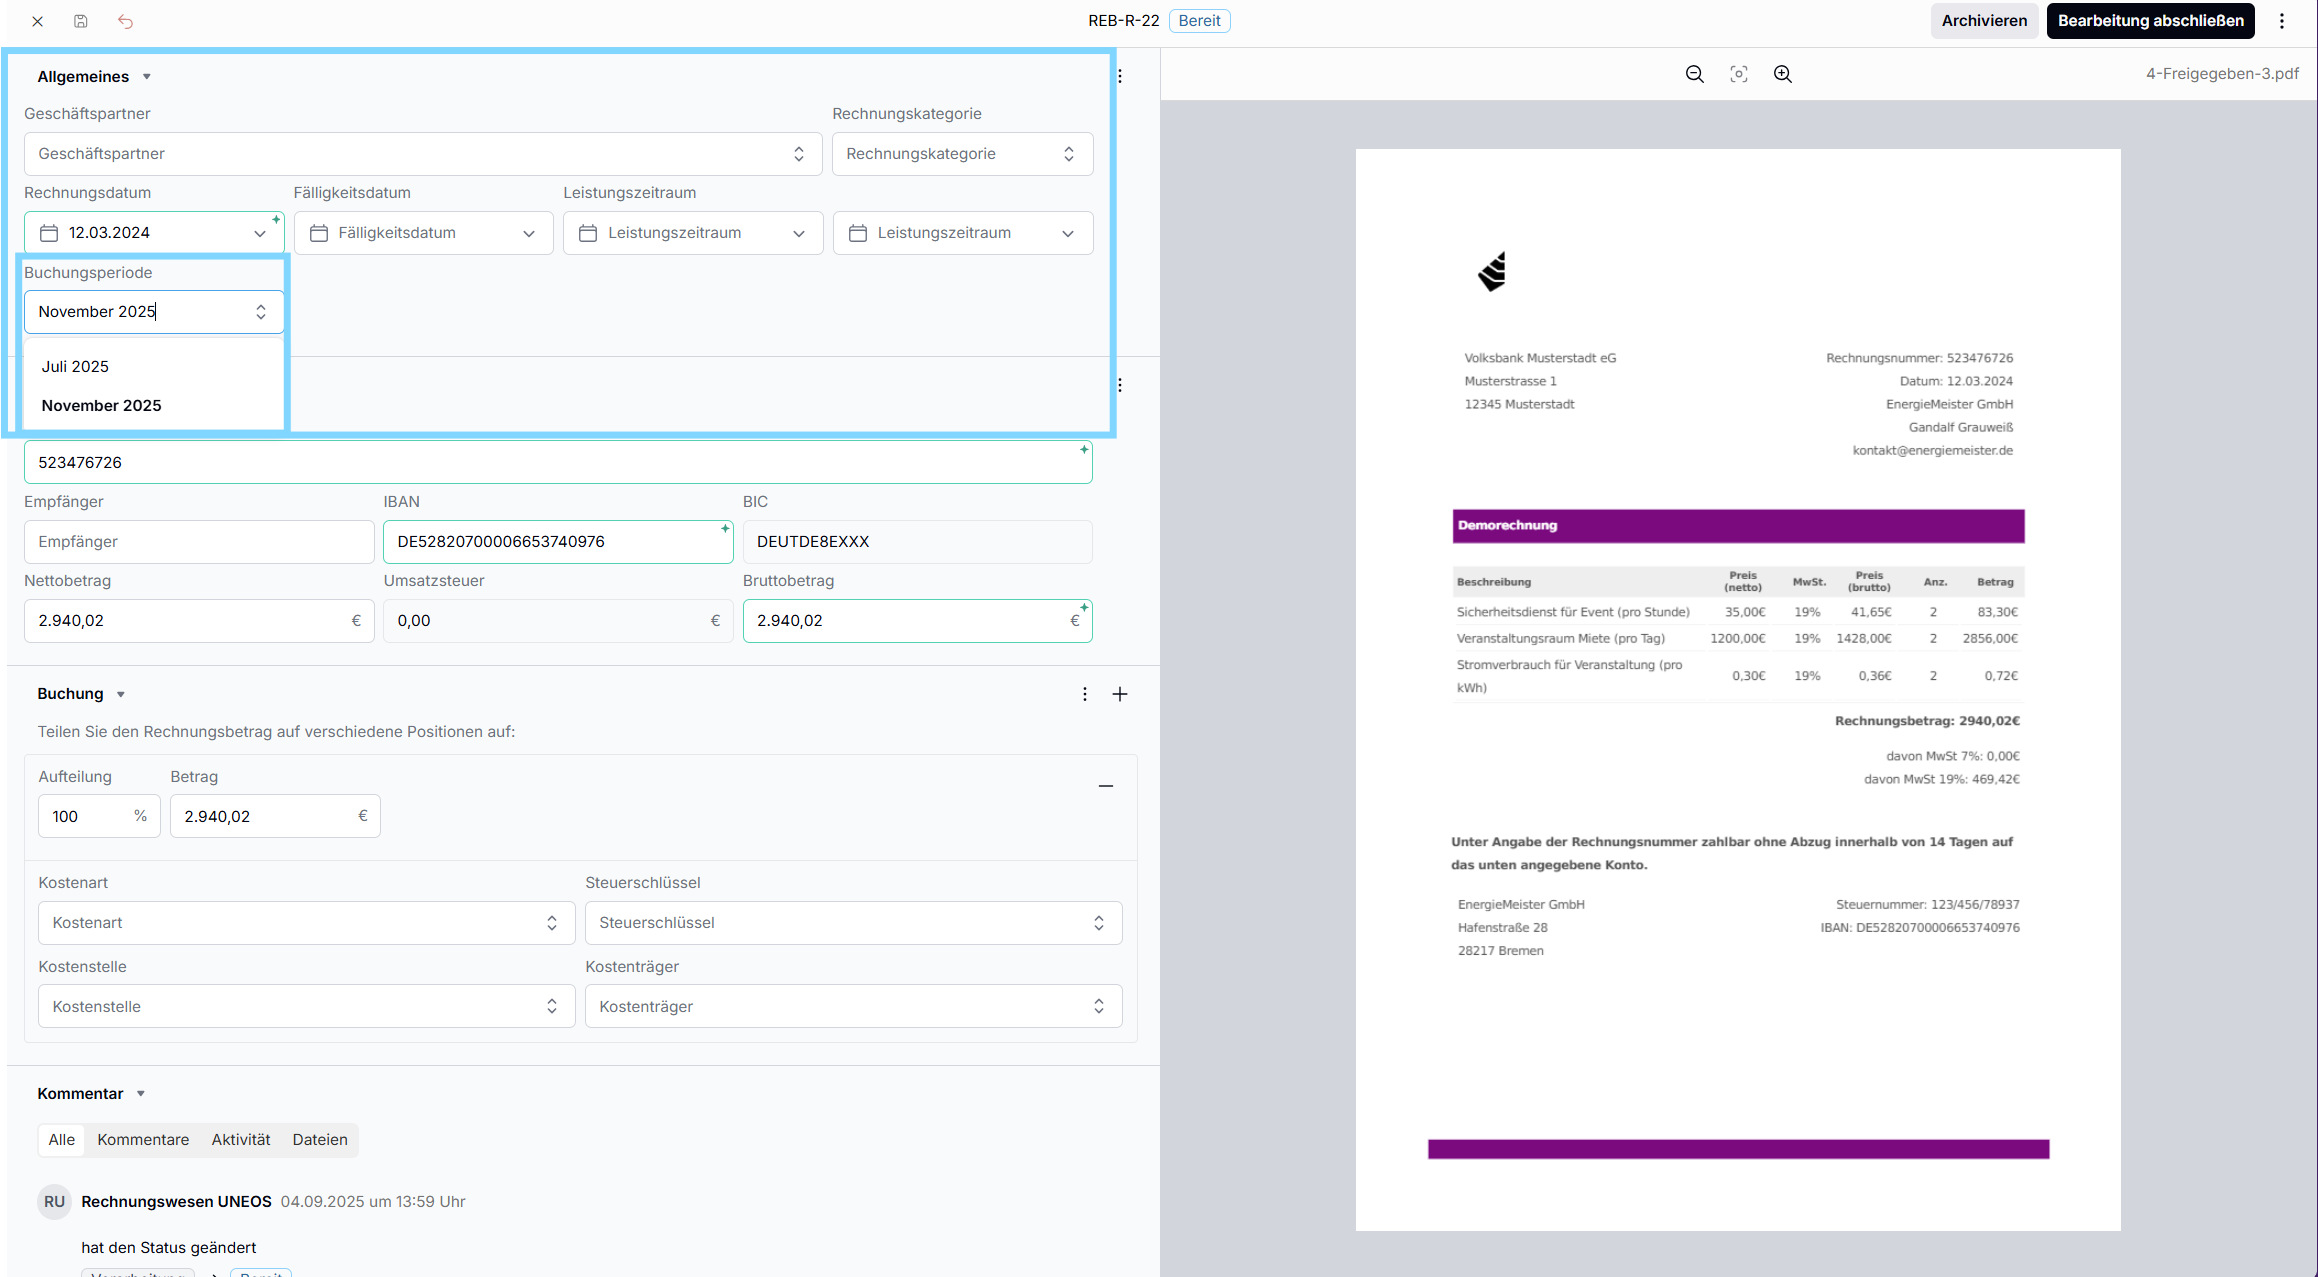This screenshot has width=2318, height=1277.
Task: Open Allgemeines section three-dot menu
Action: [x=1120, y=76]
